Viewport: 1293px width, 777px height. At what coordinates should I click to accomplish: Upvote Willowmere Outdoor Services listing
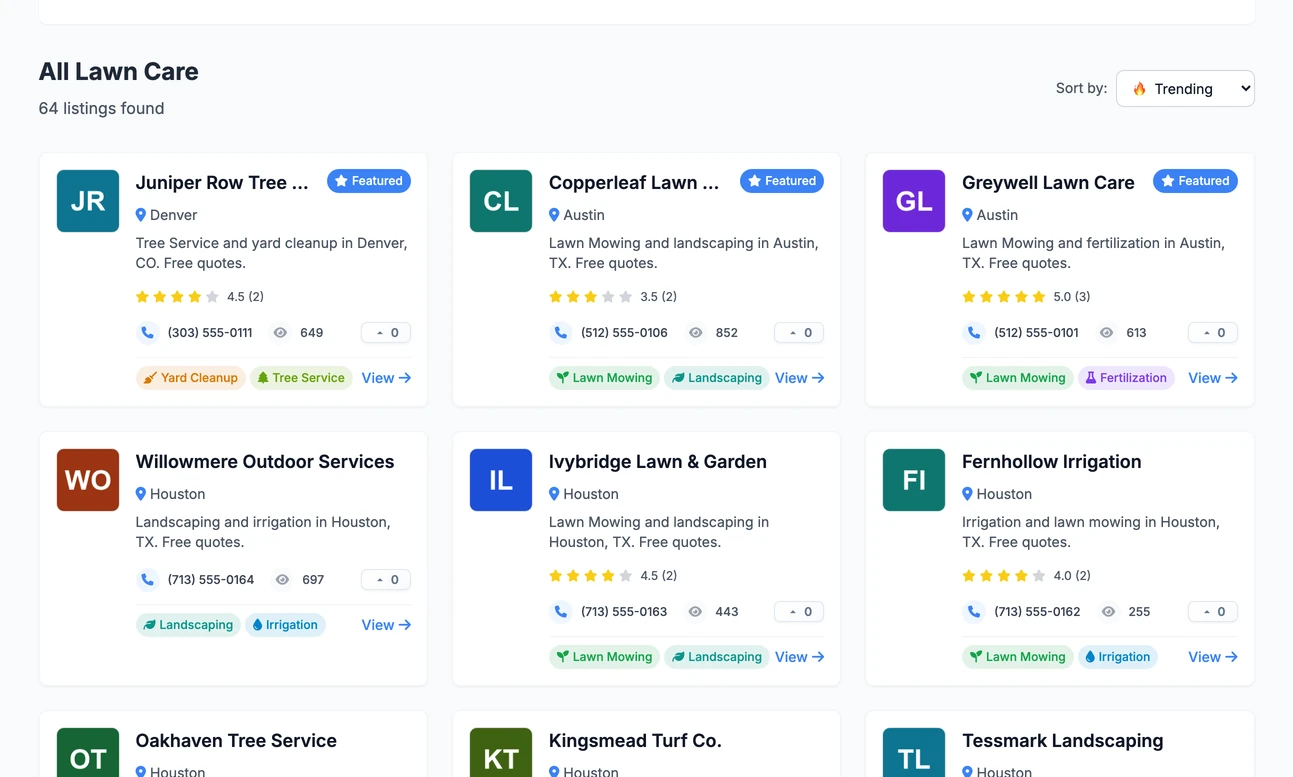coord(386,580)
